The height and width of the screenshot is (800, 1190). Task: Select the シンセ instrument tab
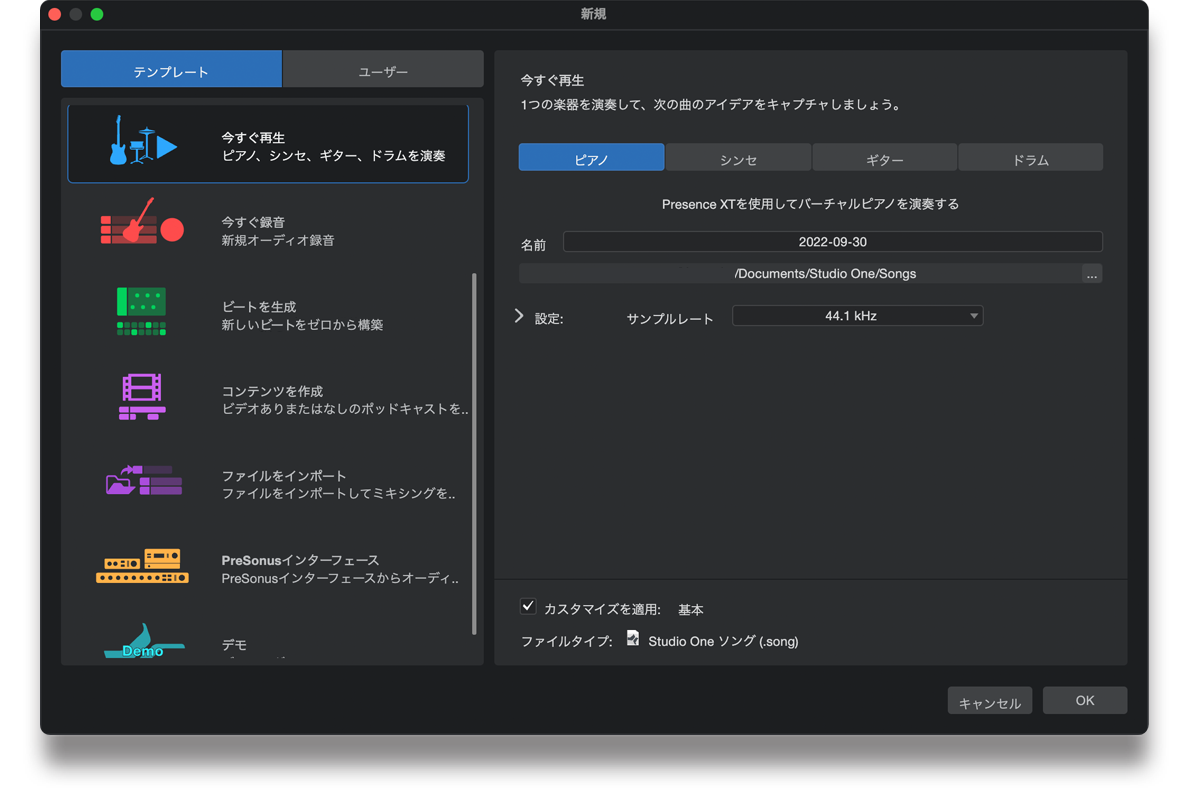coord(738,159)
